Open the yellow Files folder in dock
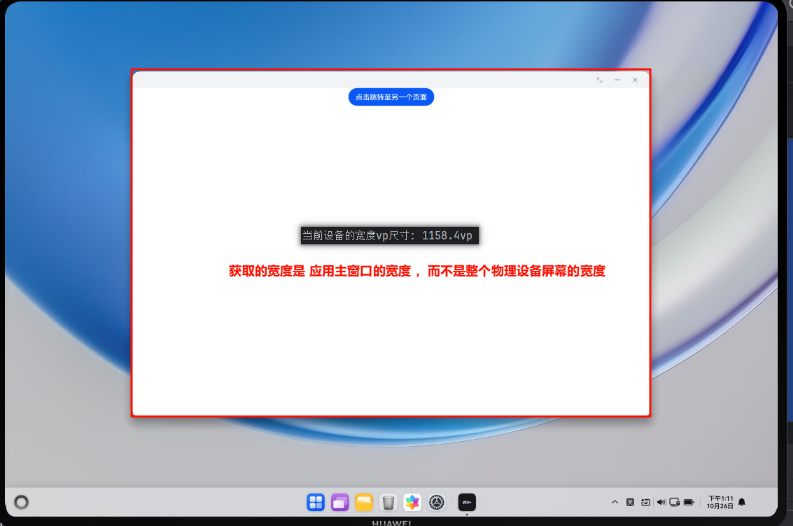This screenshot has width=793, height=526. pyautogui.click(x=364, y=502)
